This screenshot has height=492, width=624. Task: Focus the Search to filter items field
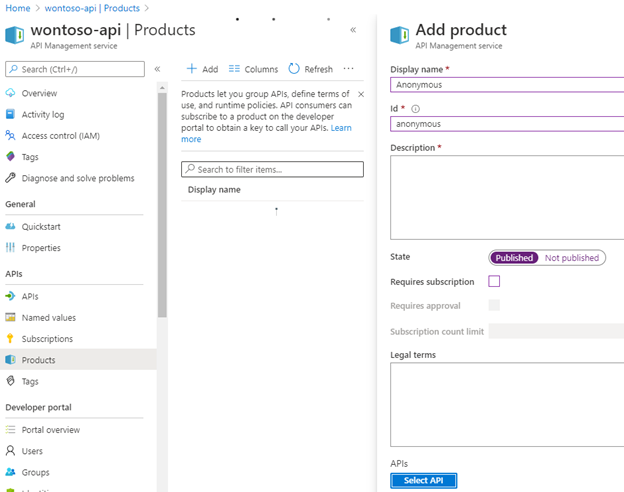click(272, 169)
